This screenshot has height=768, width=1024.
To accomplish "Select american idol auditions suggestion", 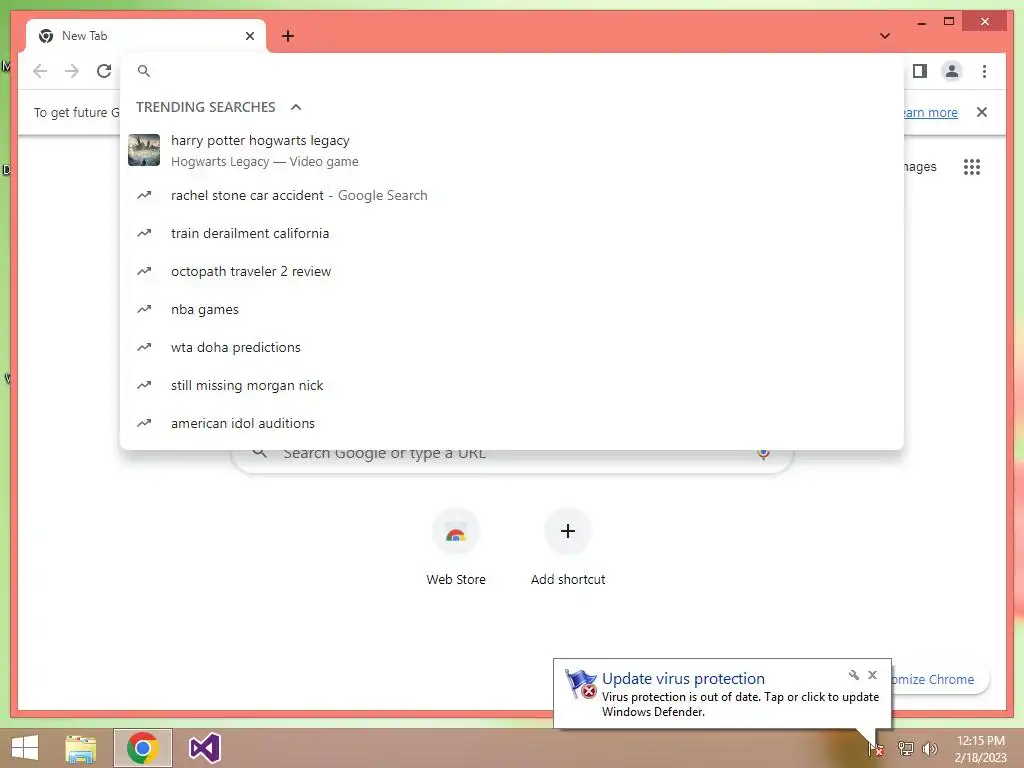I will tap(512, 423).
